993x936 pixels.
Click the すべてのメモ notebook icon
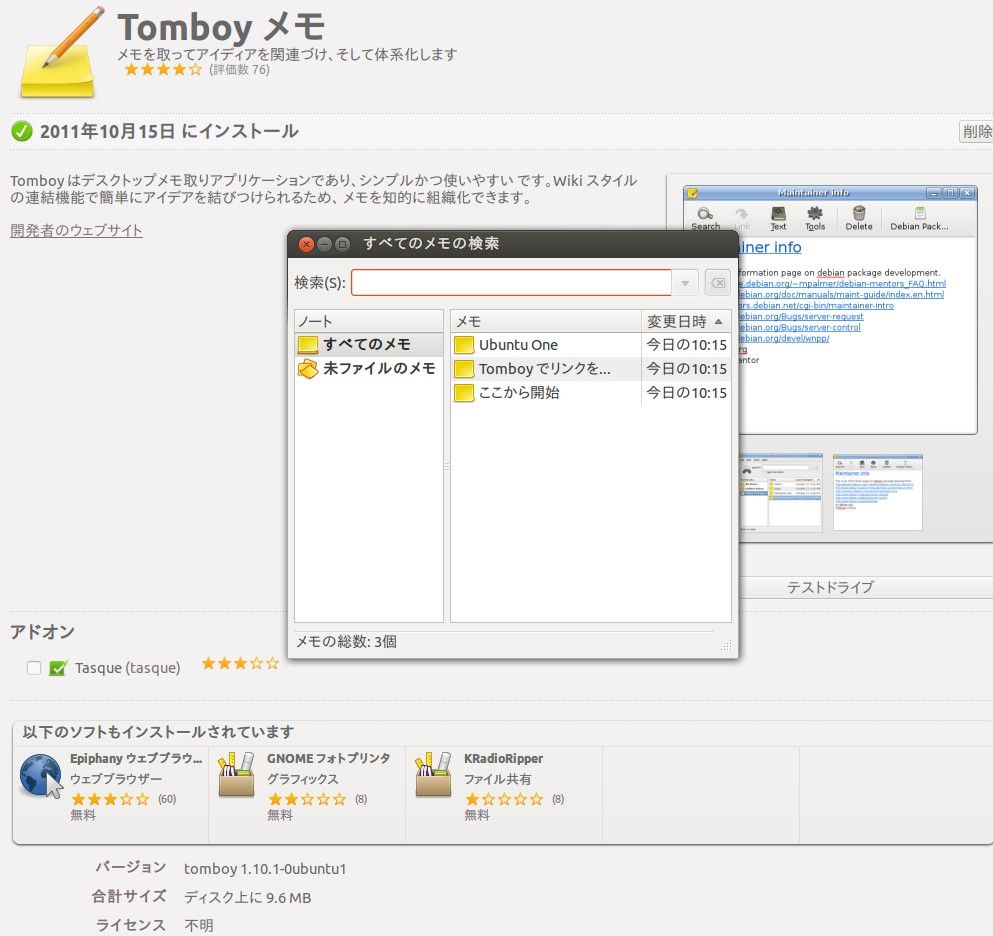[x=308, y=345]
